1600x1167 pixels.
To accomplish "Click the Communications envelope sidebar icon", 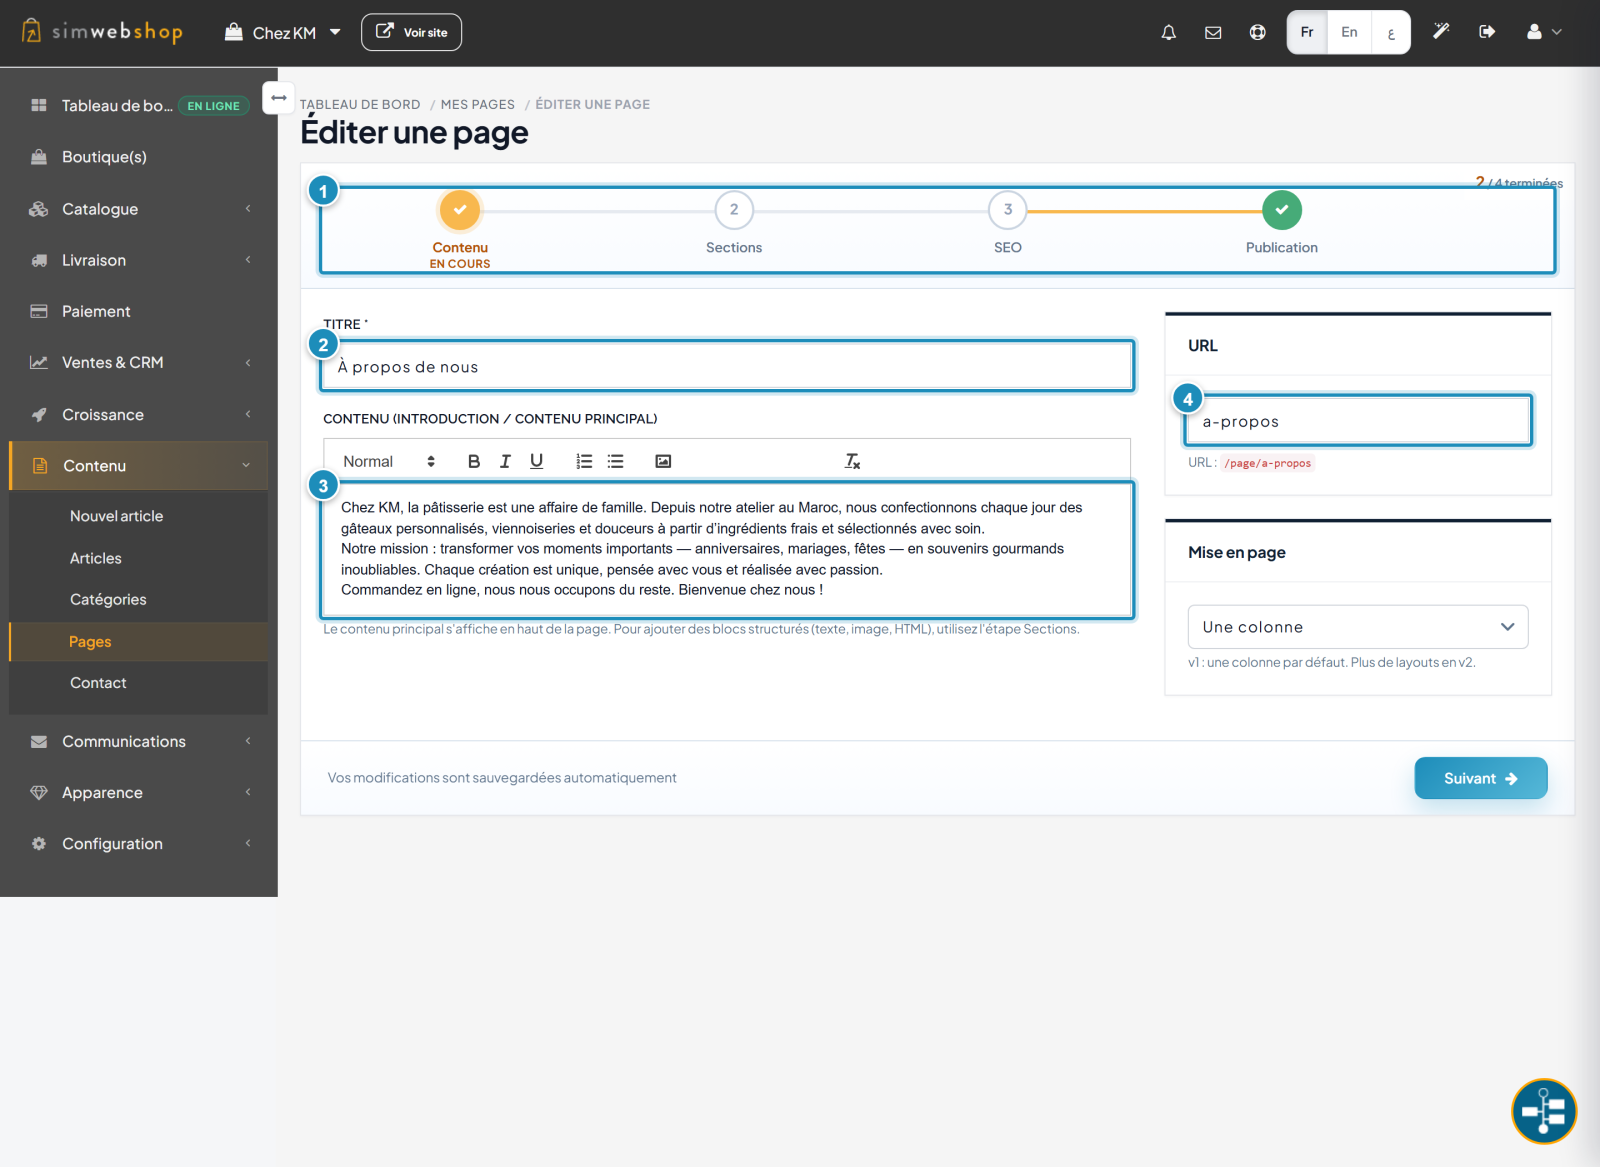I will point(39,741).
